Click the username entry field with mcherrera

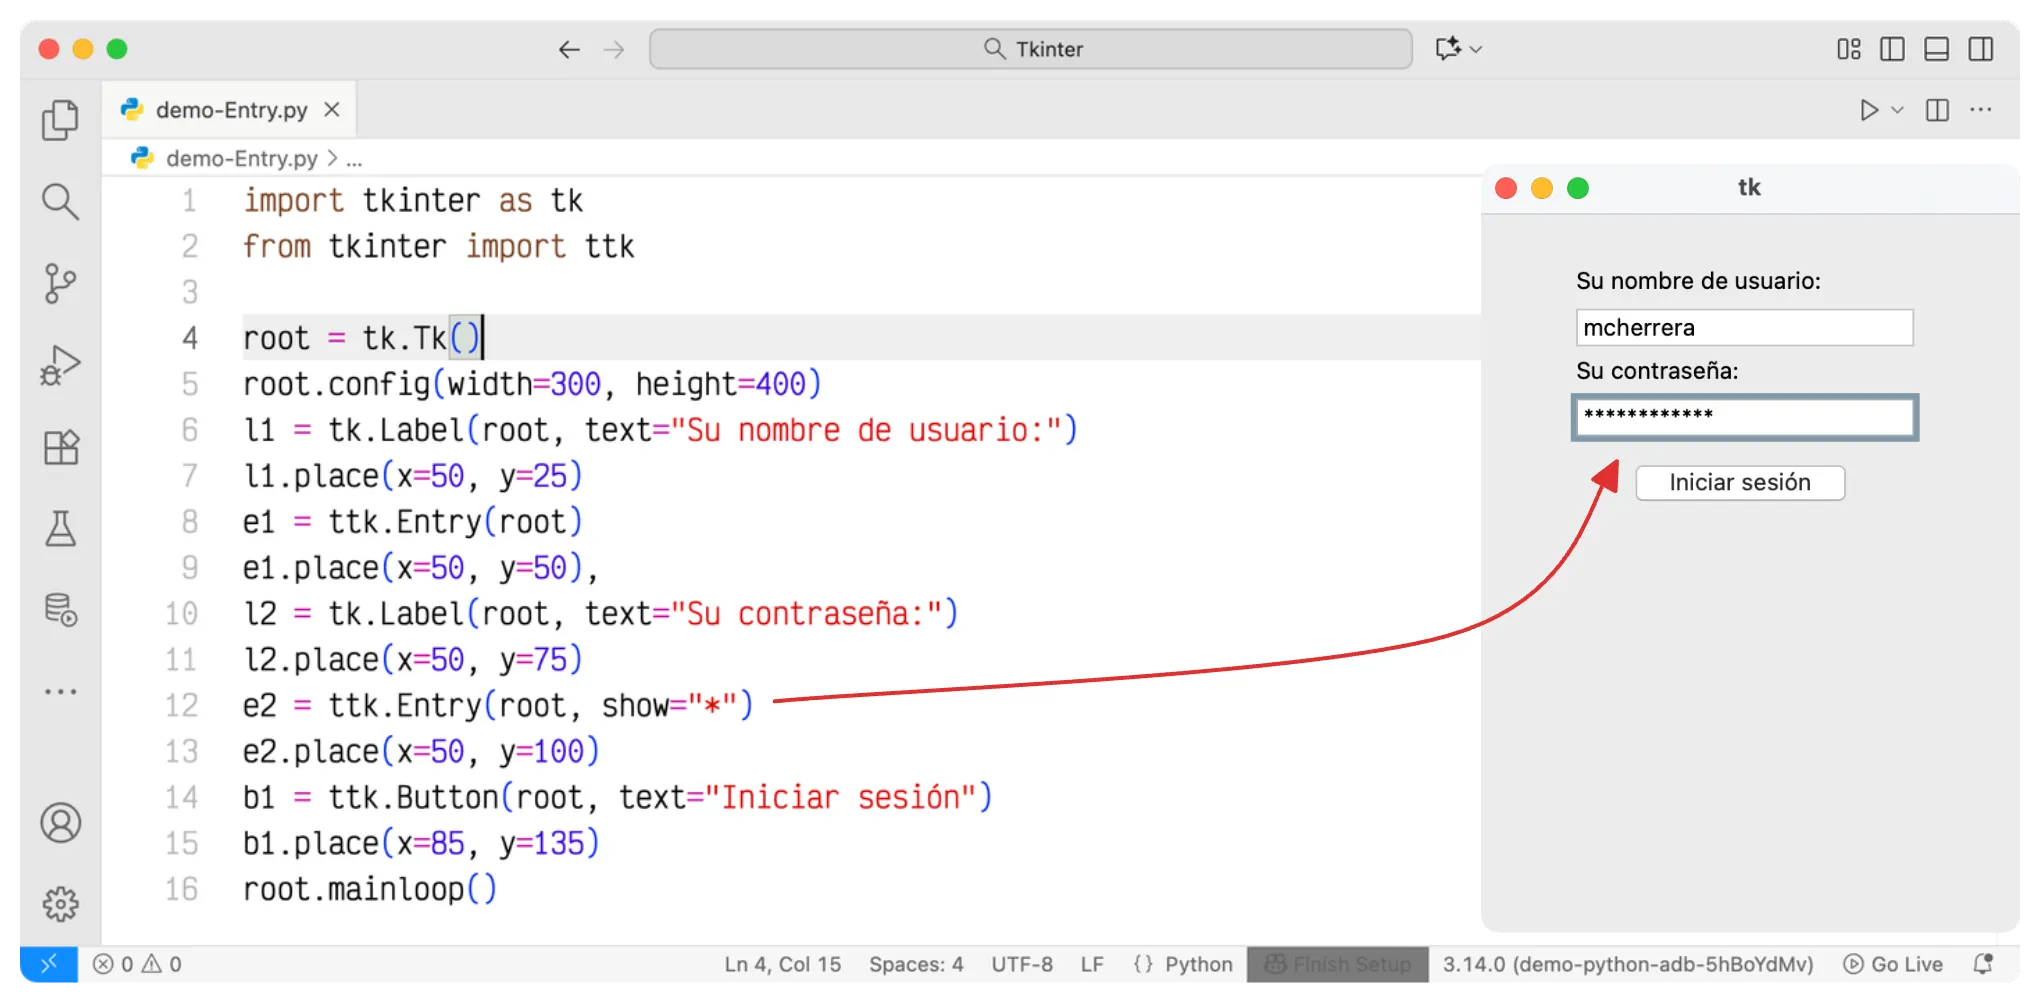pos(1744,328)
